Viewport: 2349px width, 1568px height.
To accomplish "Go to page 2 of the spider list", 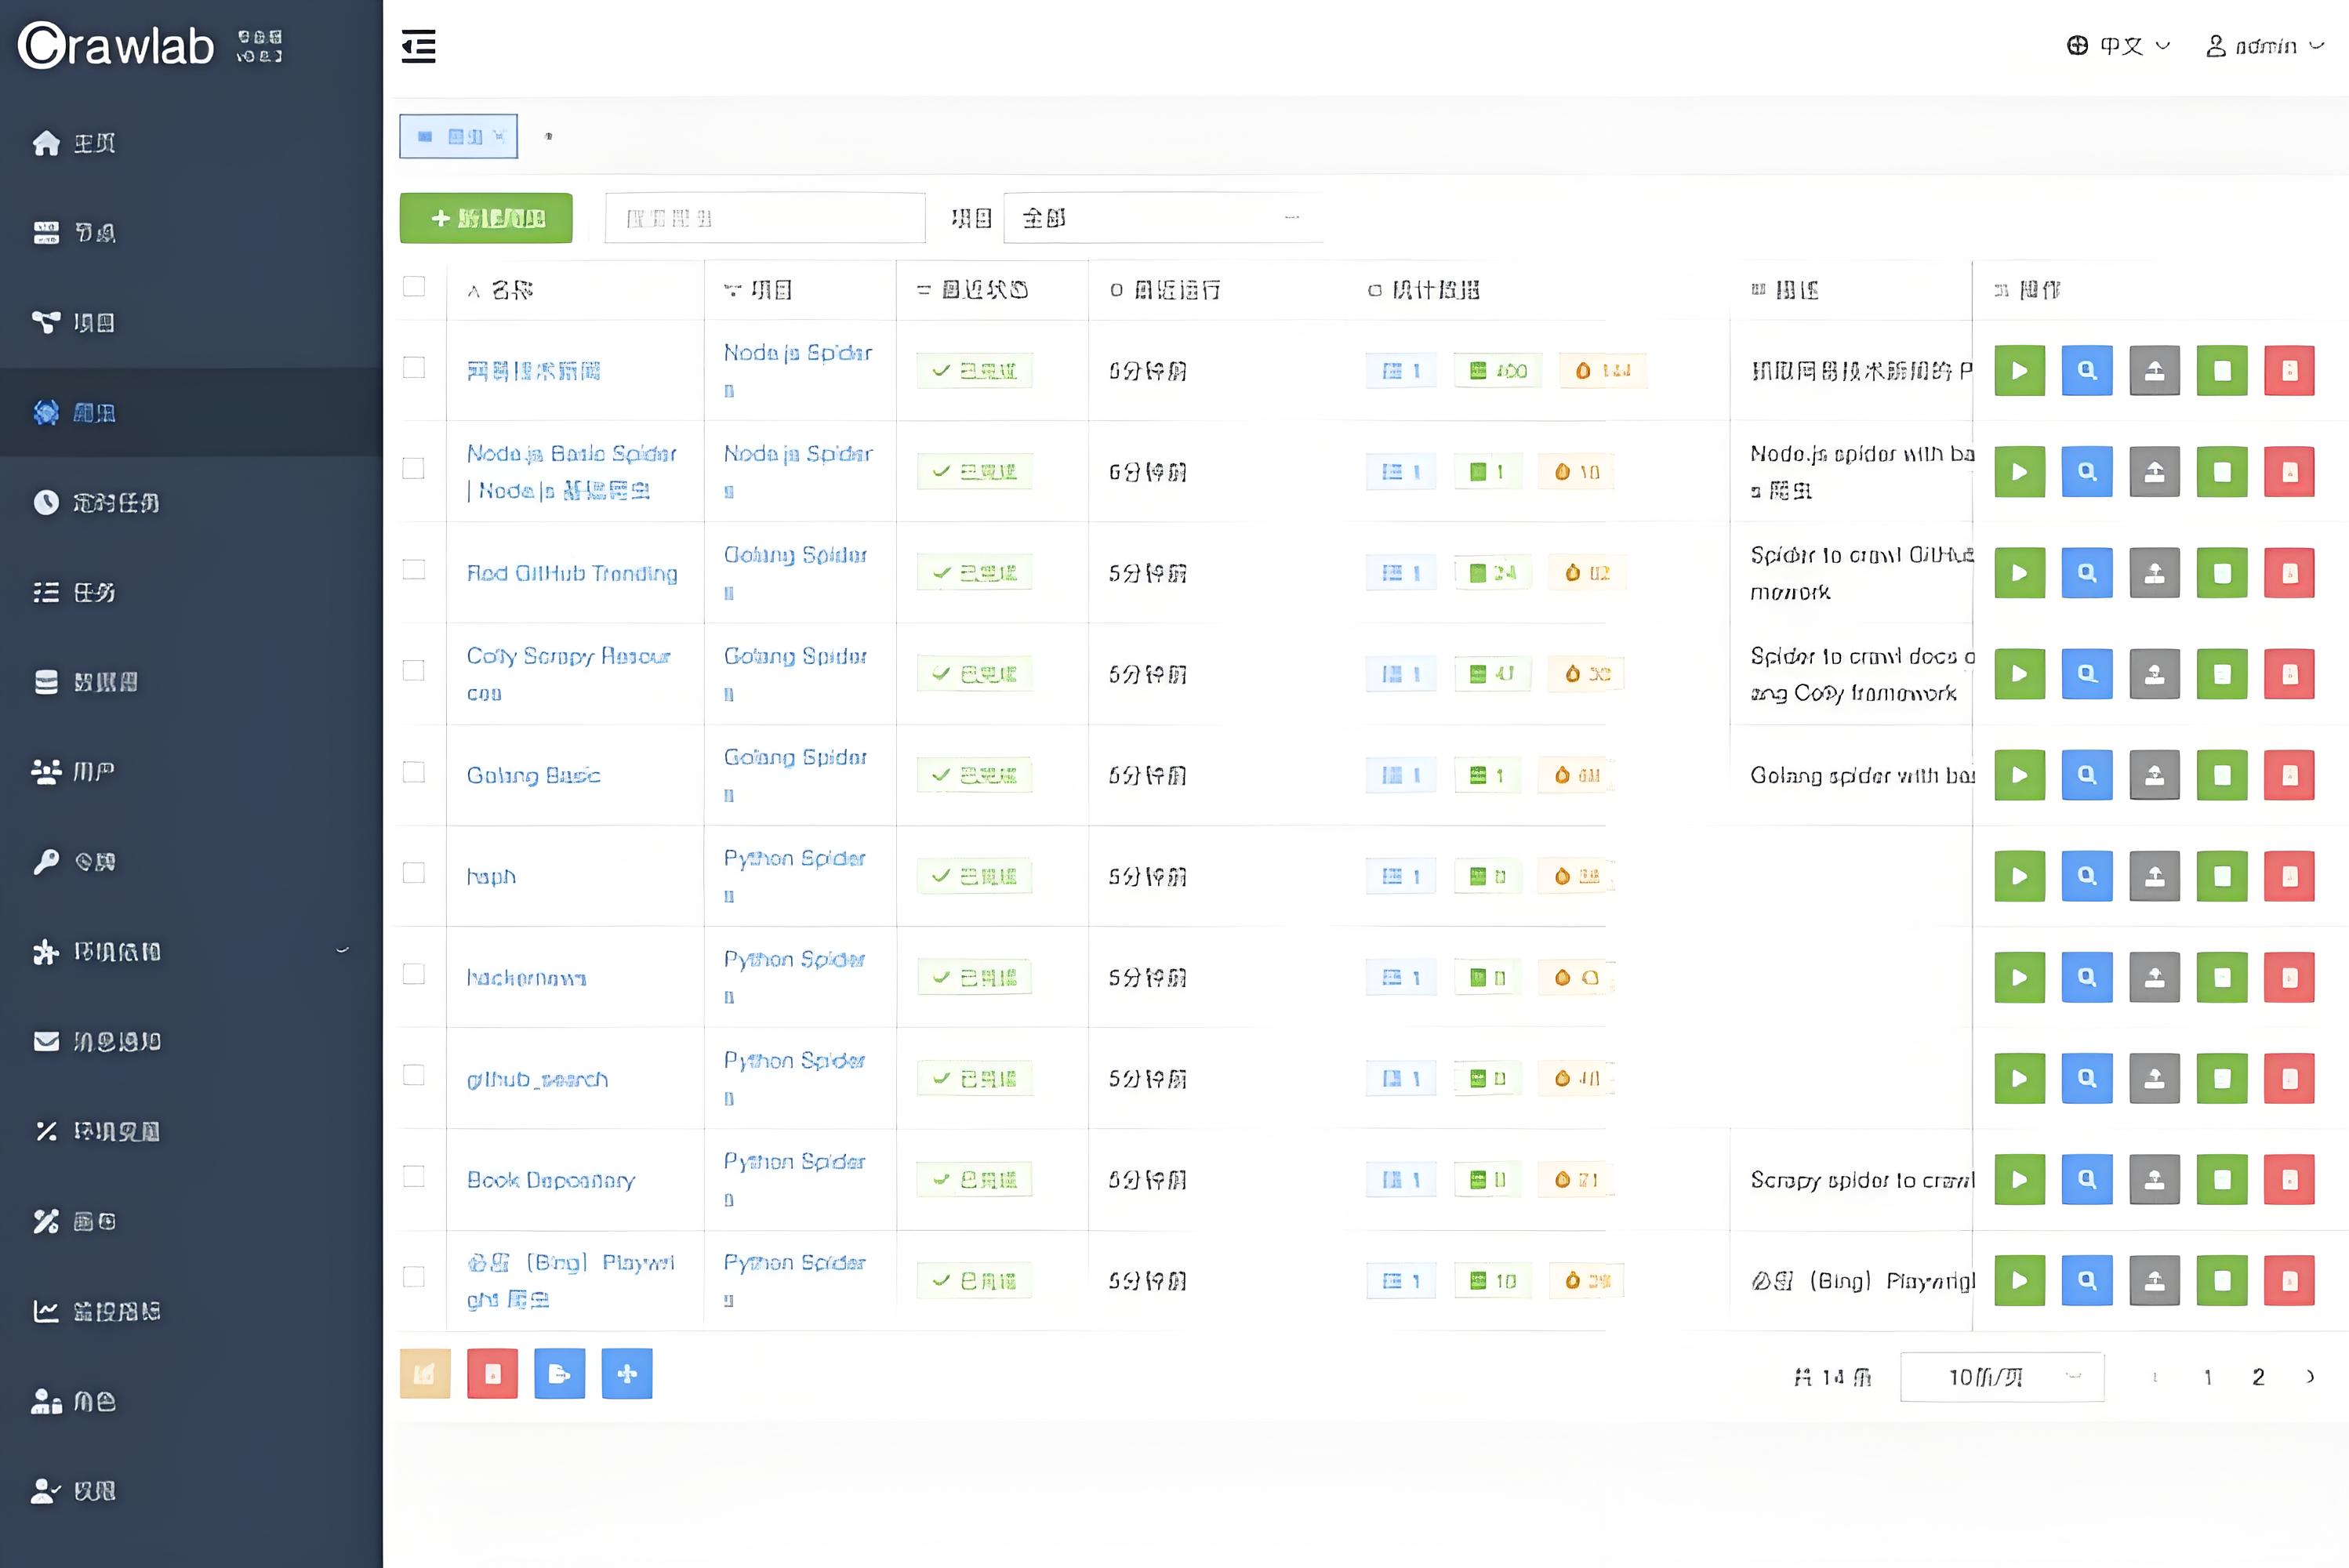I will click(x=2257, y=1377).
